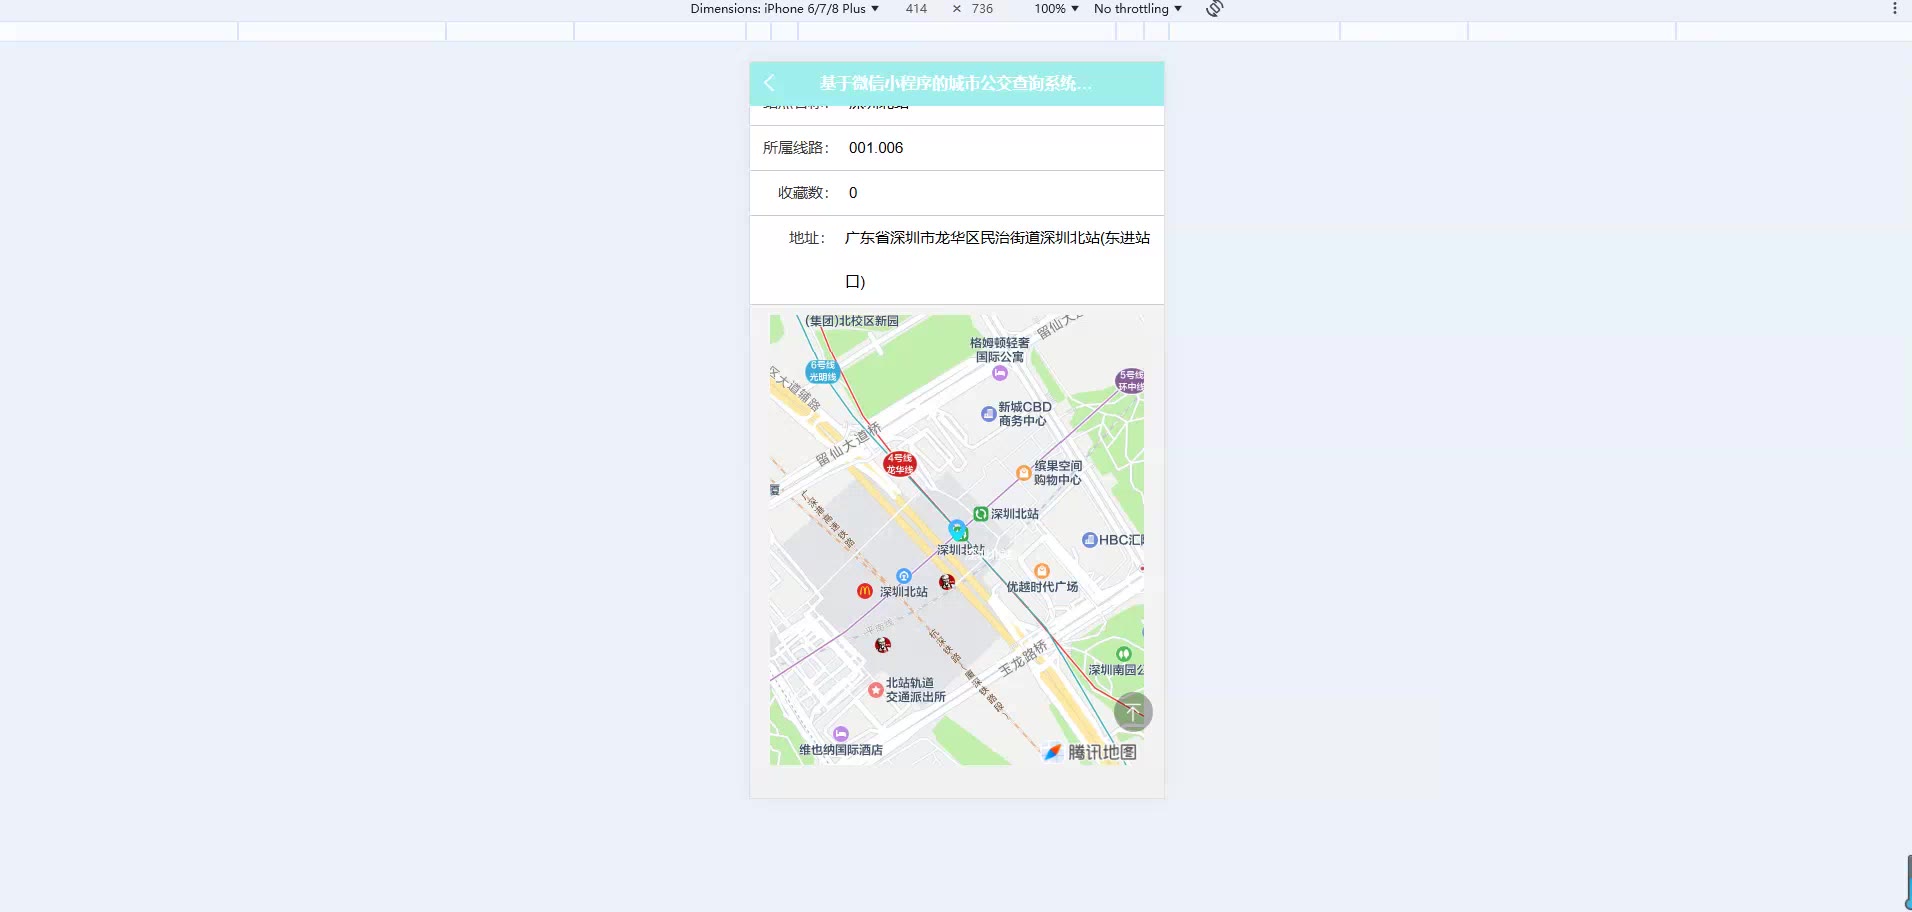Tap the hotel icon under 格姆顿轻奢国际公寓
The width and height of the screenshot is (1912, 912).
tap(1000, 373)
